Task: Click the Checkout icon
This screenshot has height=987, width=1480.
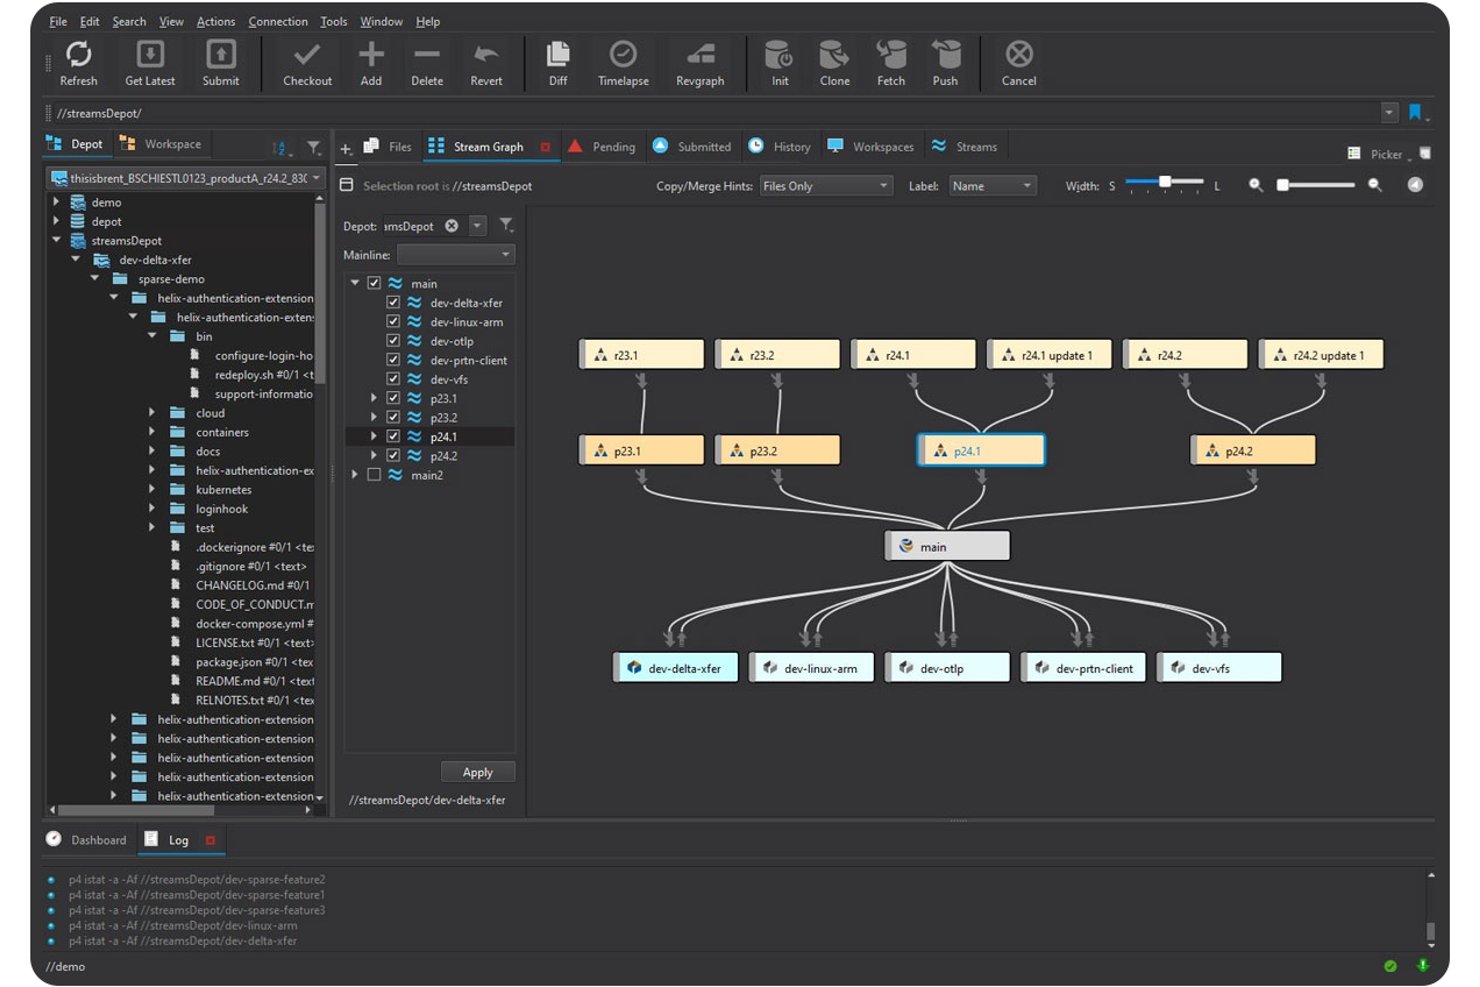Action: tap(307, 55)
